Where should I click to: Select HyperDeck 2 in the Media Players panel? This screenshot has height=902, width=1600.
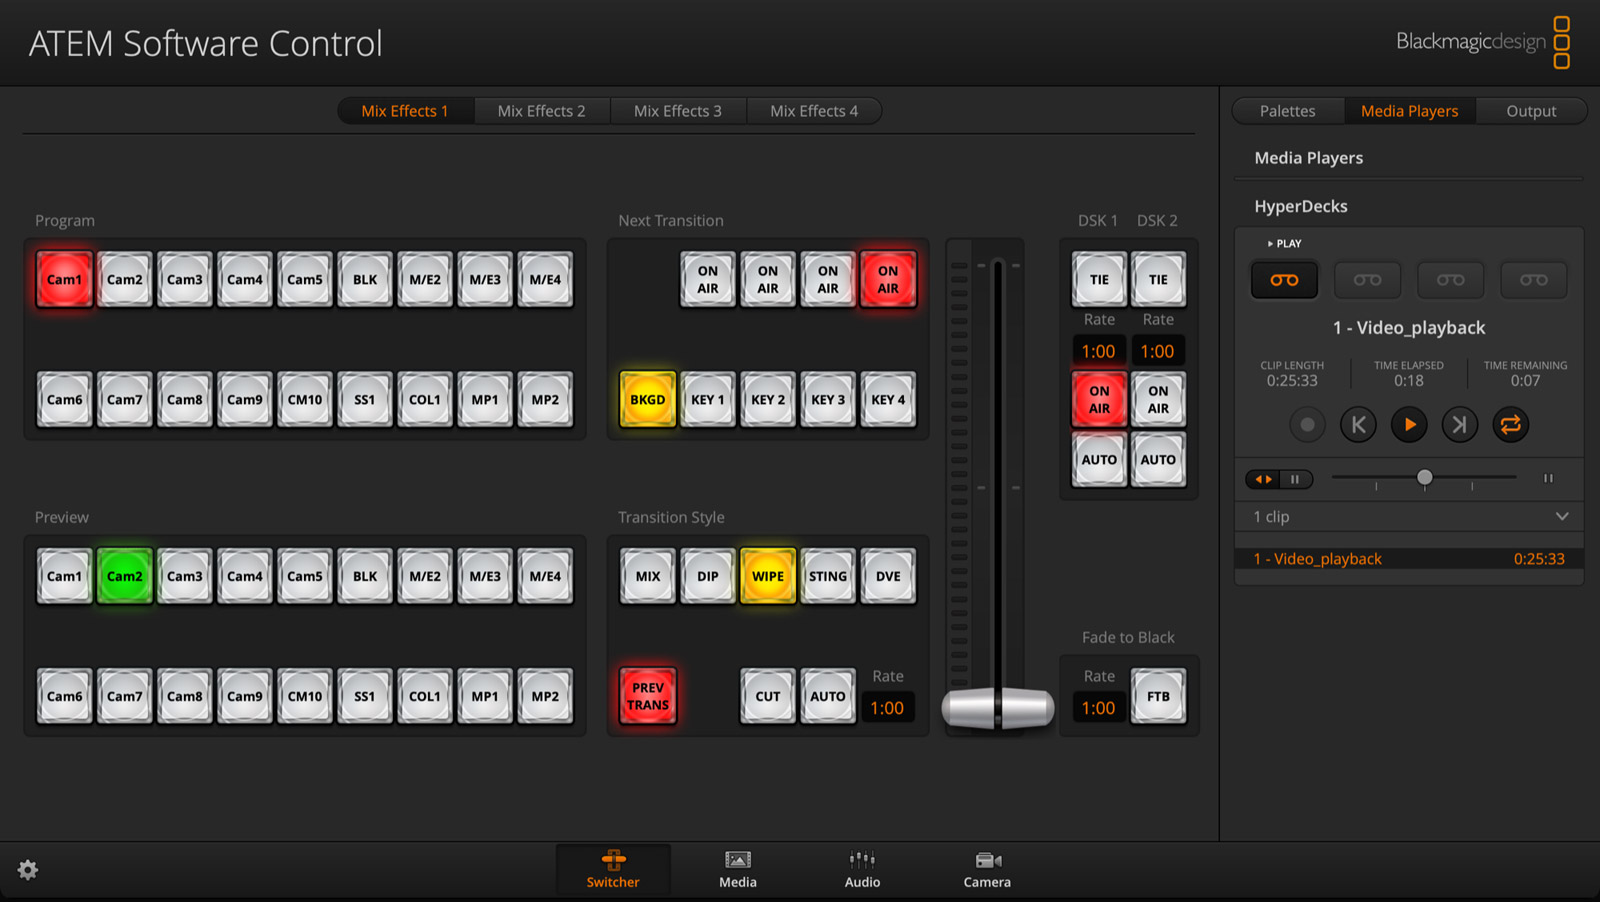pos(1367,280)
